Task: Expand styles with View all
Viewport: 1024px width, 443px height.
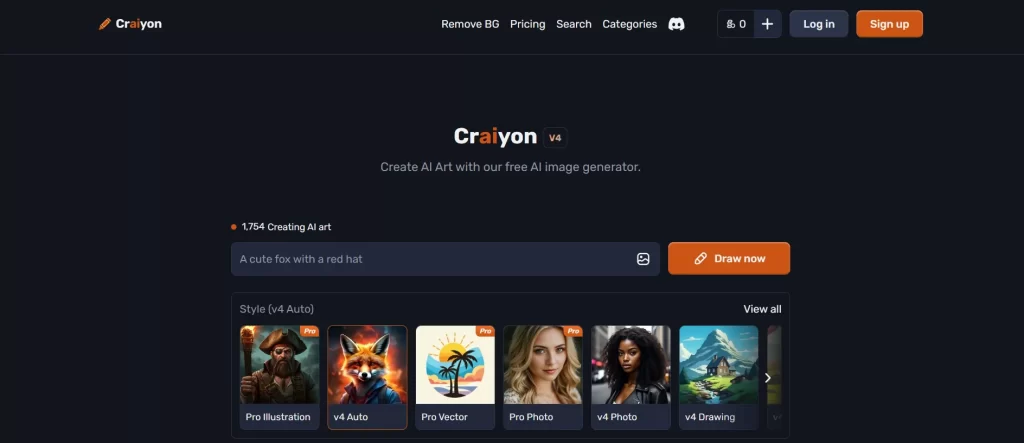Action: coord(762,309)
